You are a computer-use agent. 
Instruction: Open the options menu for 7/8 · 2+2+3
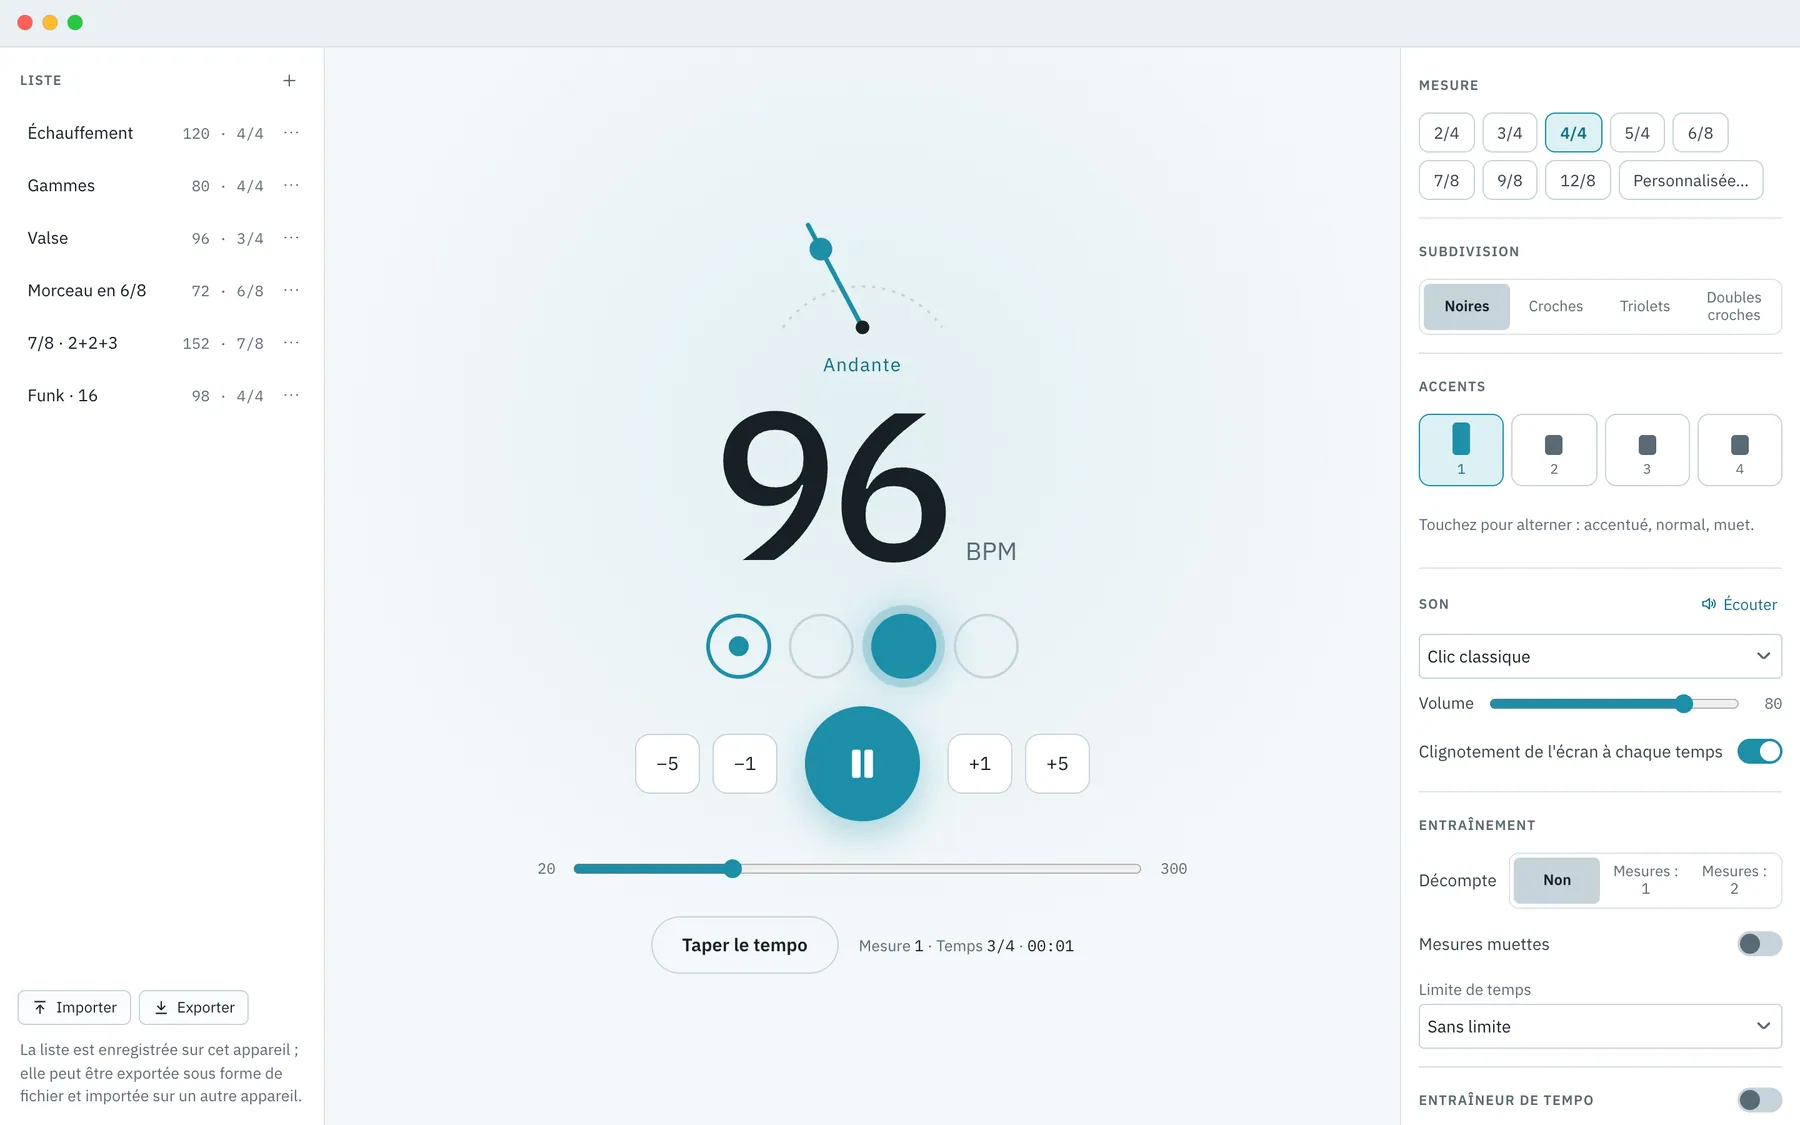point(291,343)
